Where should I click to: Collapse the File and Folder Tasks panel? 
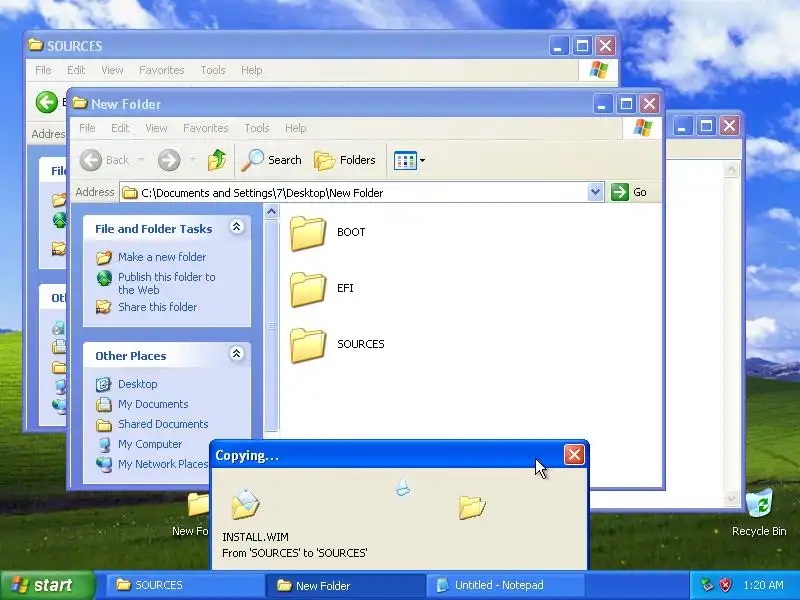(x=236, y=227)
